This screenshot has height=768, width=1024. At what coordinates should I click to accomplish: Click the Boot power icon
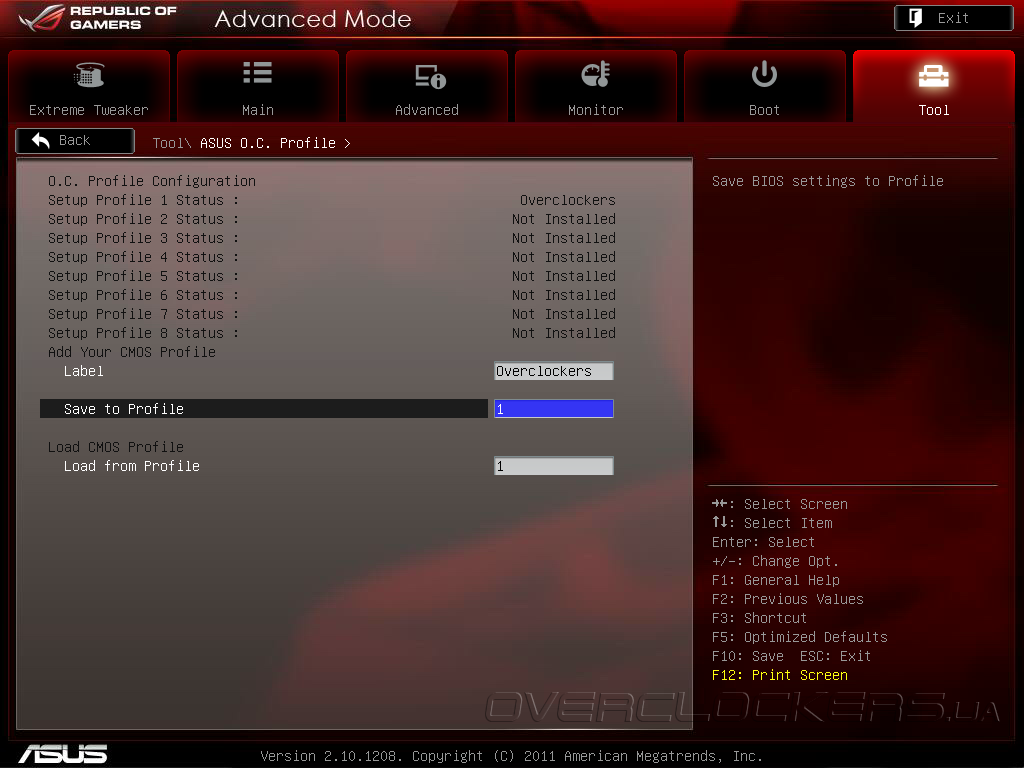[764, 74]
